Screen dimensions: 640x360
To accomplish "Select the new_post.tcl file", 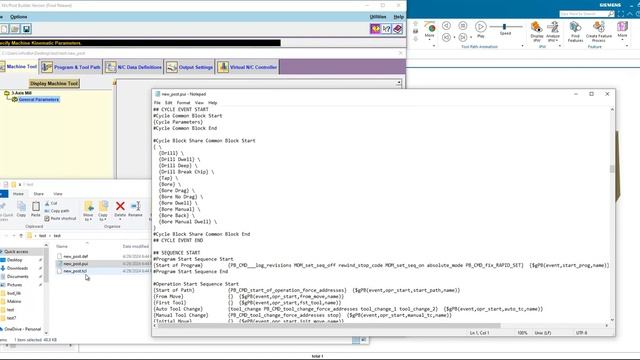I will 75,271.
